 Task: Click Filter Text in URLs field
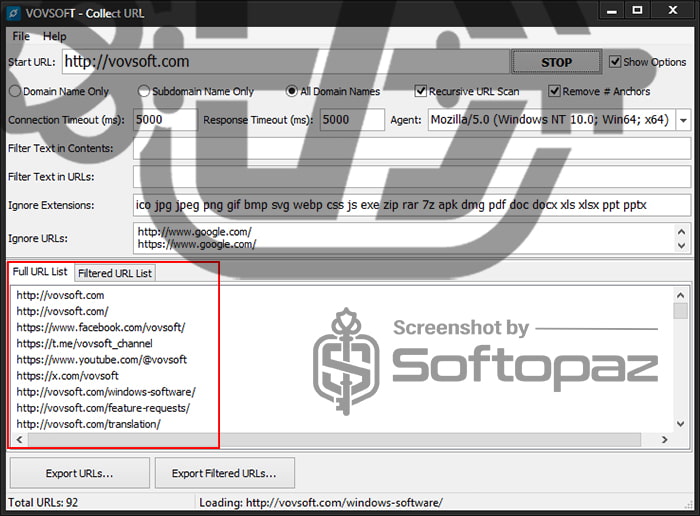click(x=412, y=177)
